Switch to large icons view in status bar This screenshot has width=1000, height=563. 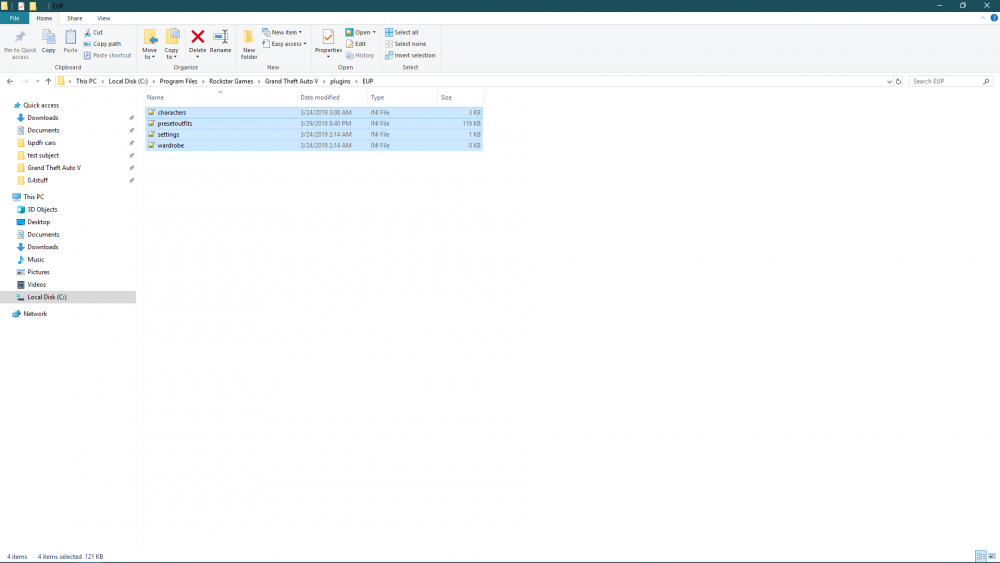point(991,556)
